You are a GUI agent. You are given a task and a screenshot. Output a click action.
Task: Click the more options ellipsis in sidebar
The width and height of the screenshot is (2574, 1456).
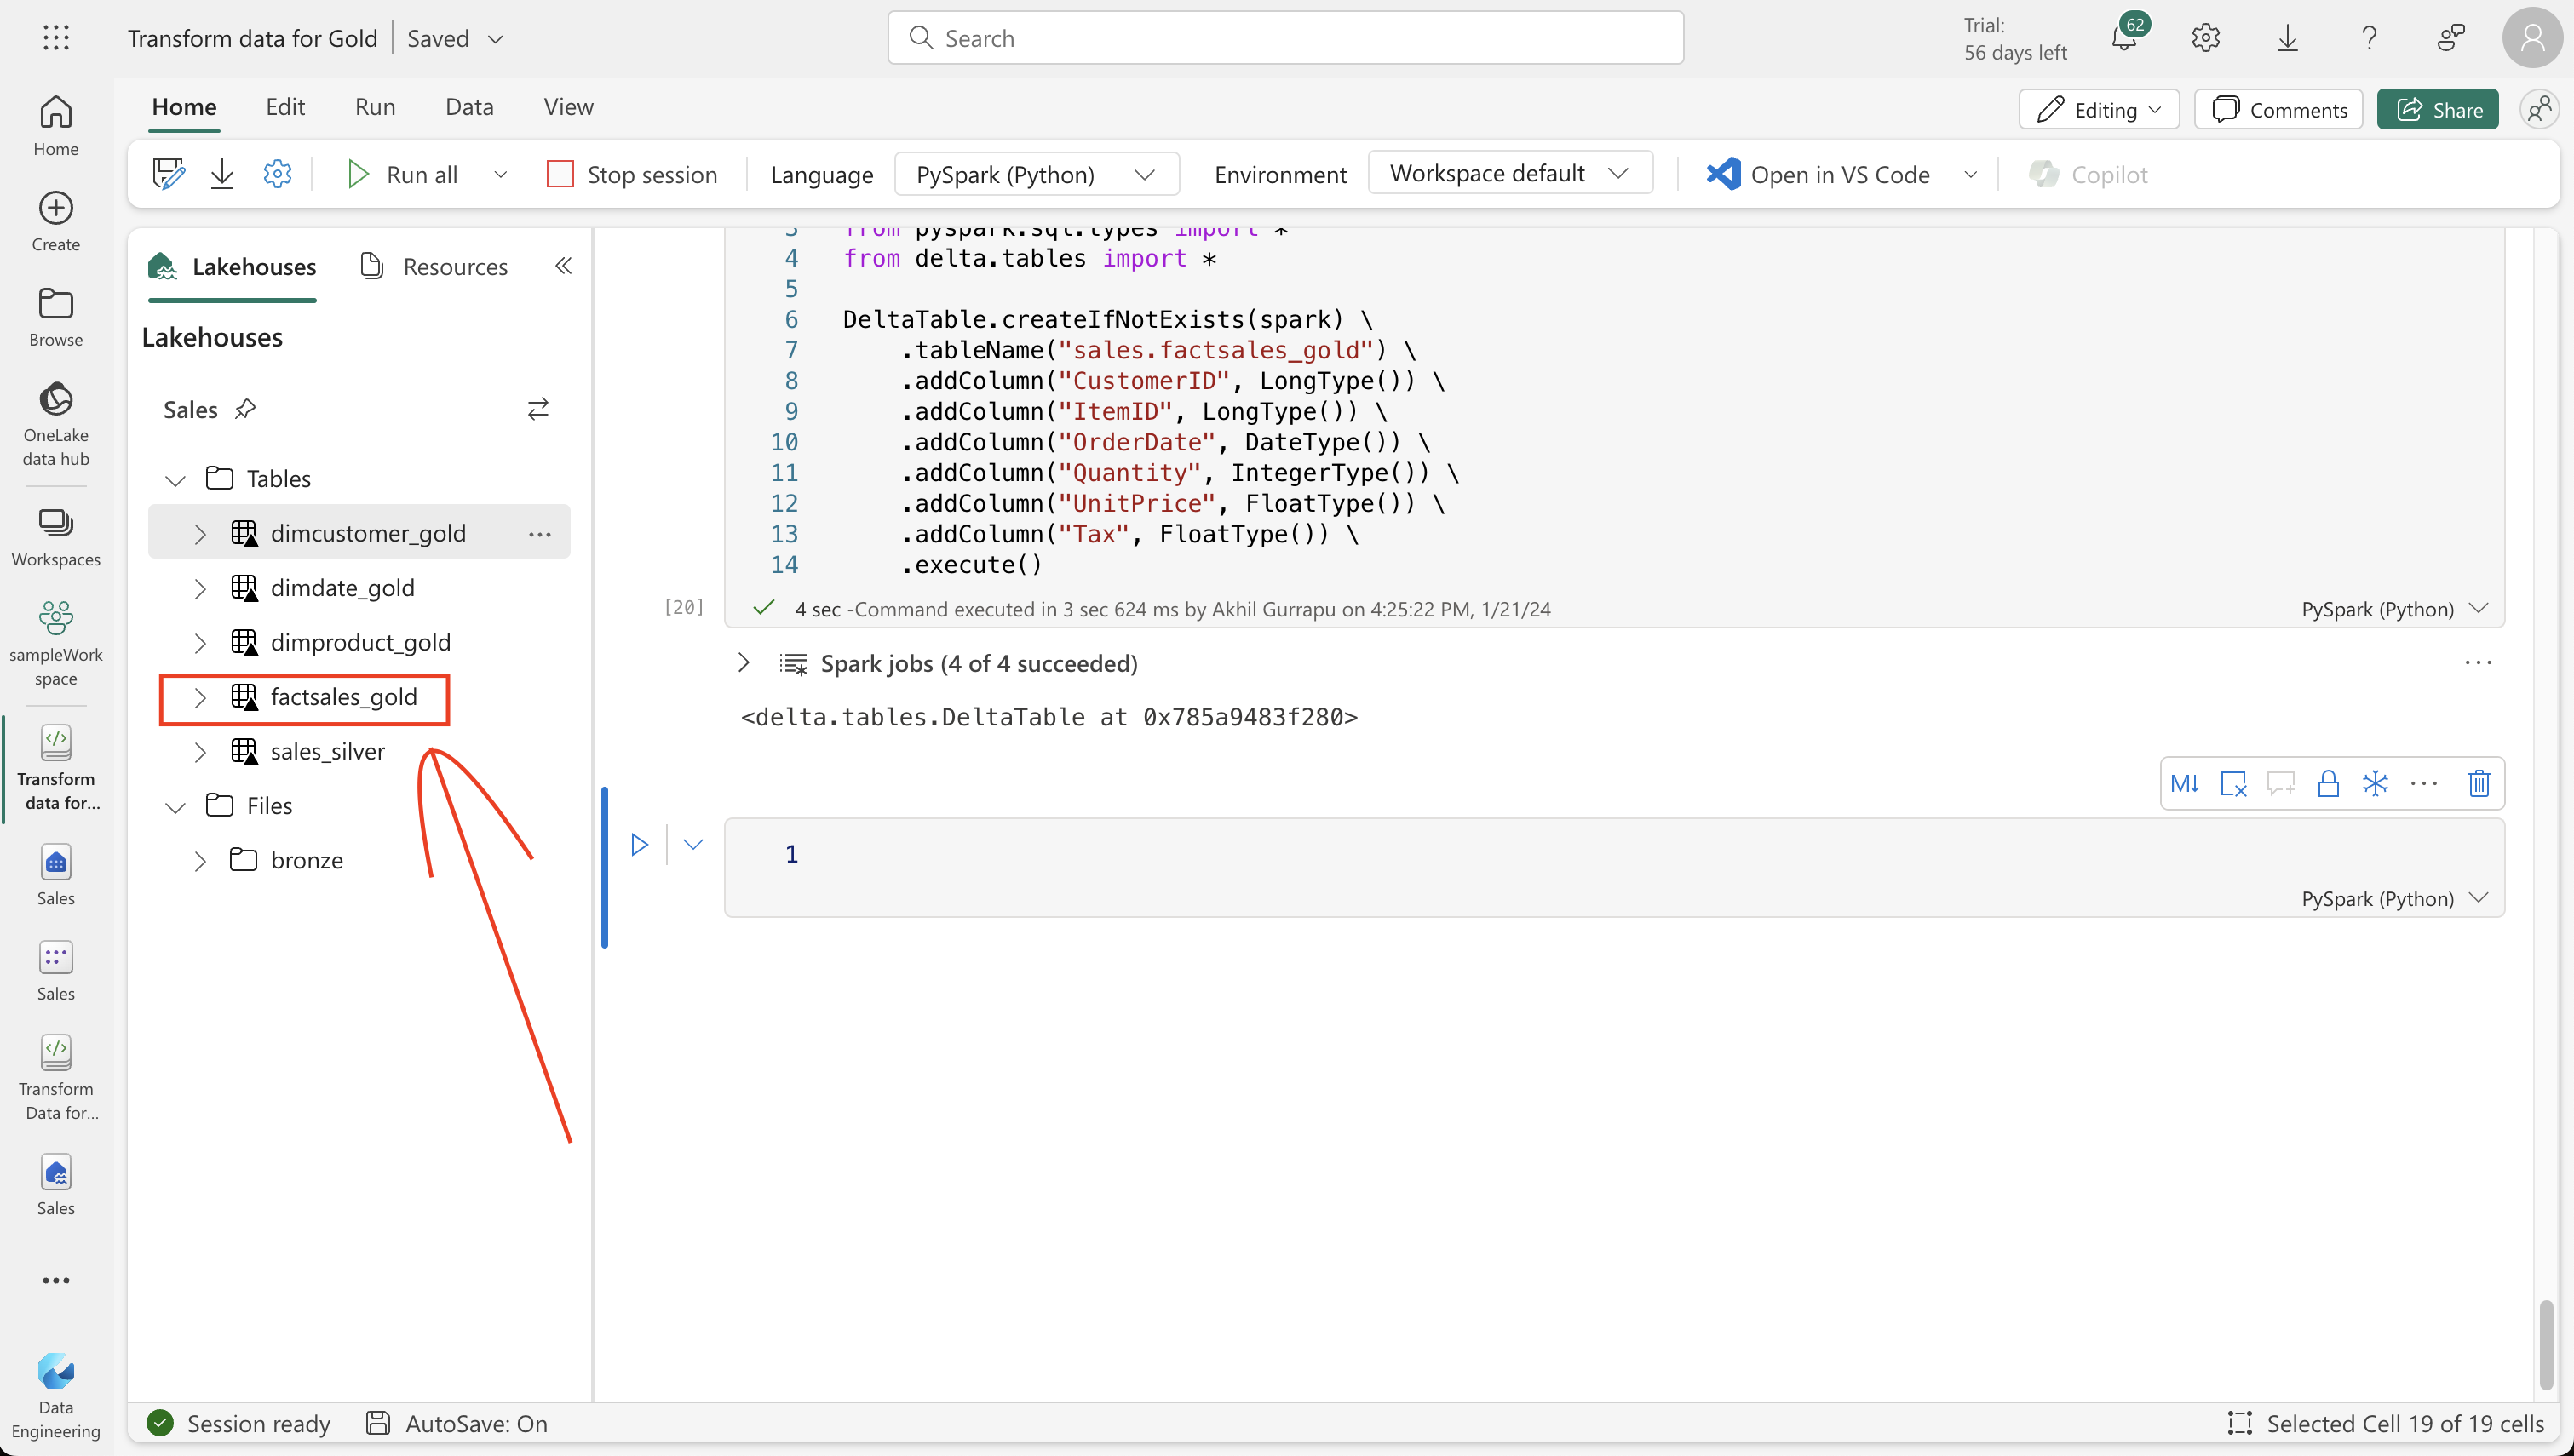point(56,1281)
